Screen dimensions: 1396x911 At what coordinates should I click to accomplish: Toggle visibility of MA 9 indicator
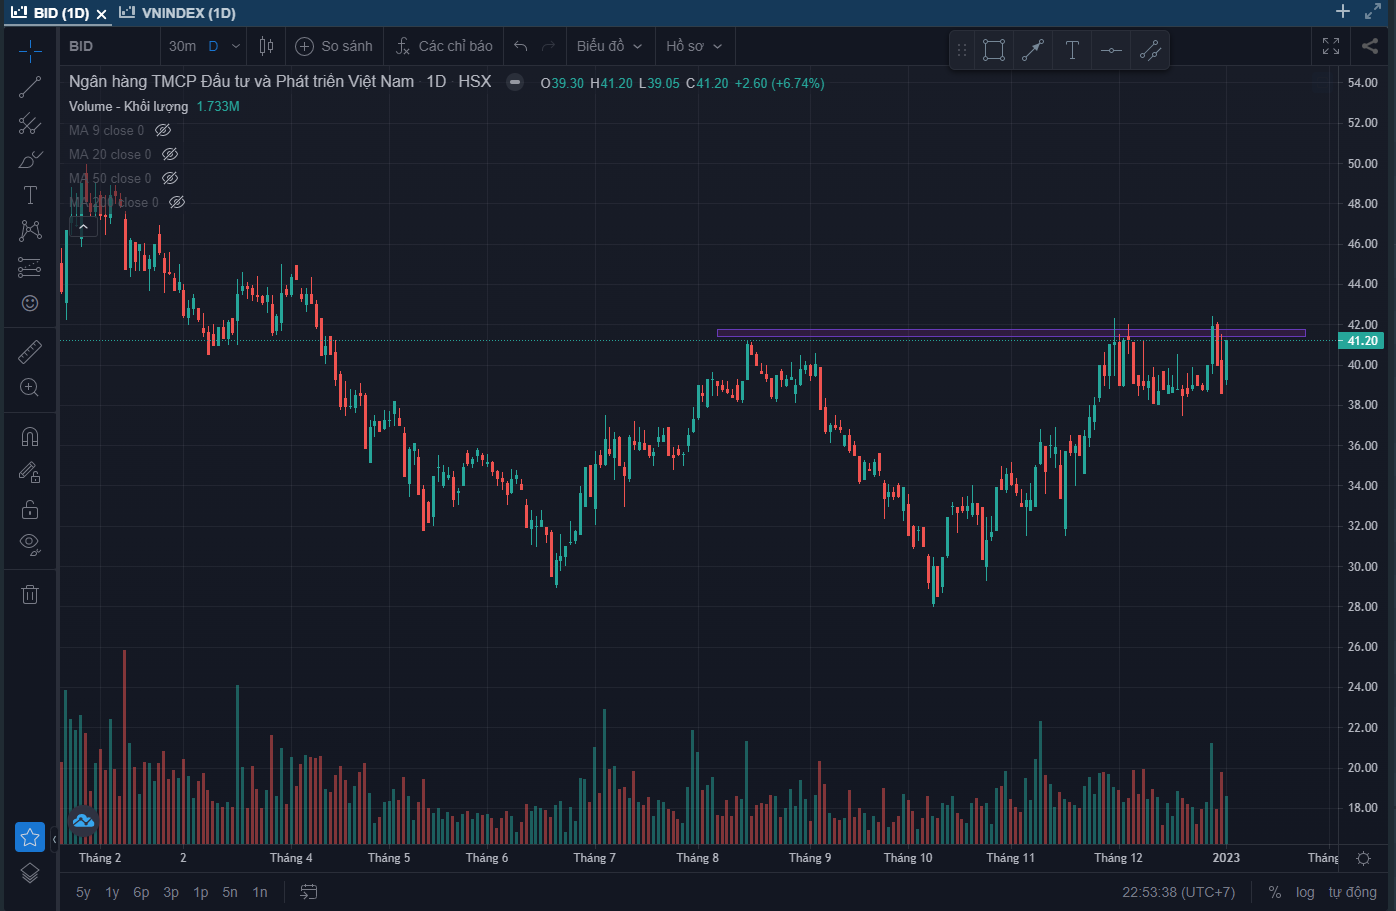163,130
